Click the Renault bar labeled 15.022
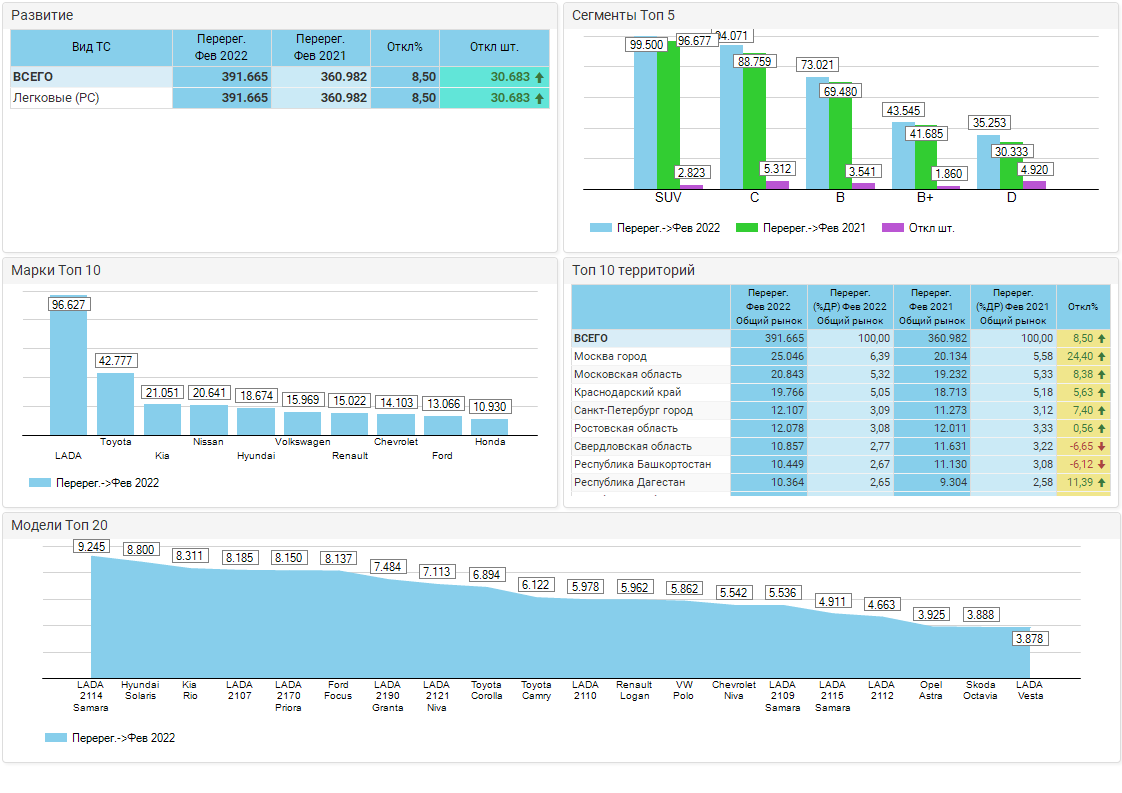 (x=349, y=424)
